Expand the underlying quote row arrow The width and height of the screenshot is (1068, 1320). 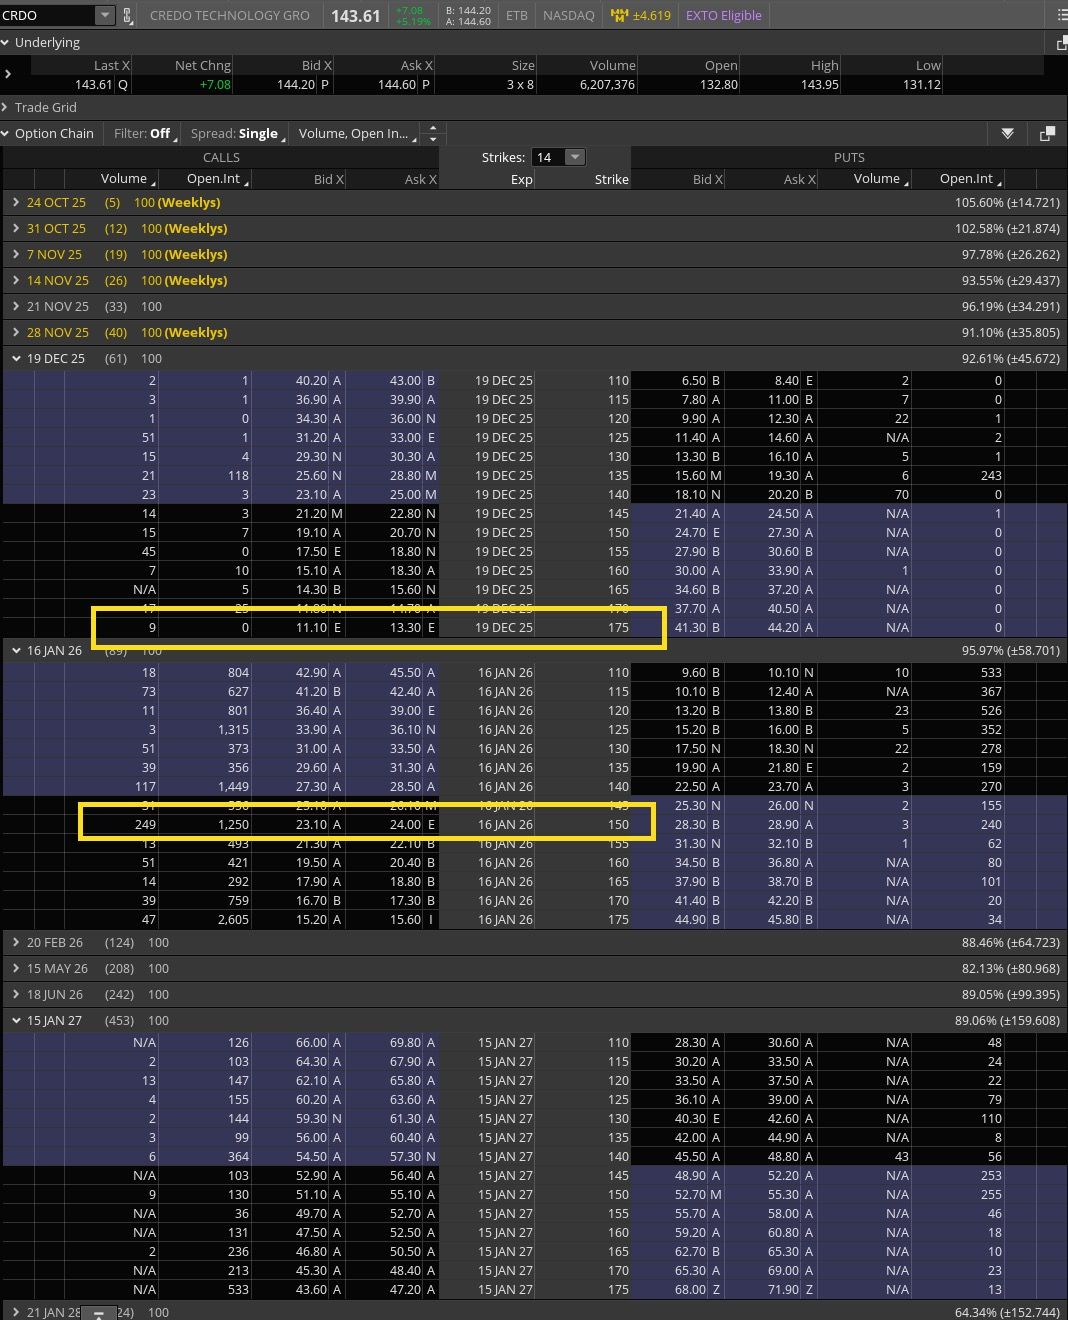(8, 74)
